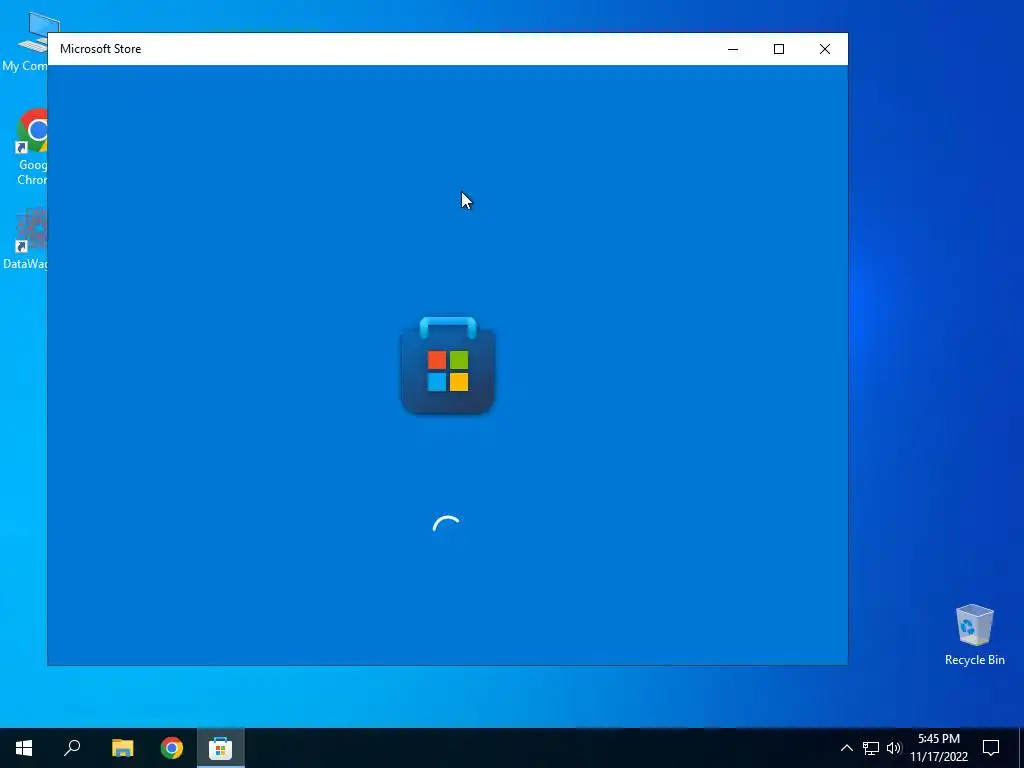Open the notification center icon
This screenshot has height=768, width=1024.
tap(991, 748)
